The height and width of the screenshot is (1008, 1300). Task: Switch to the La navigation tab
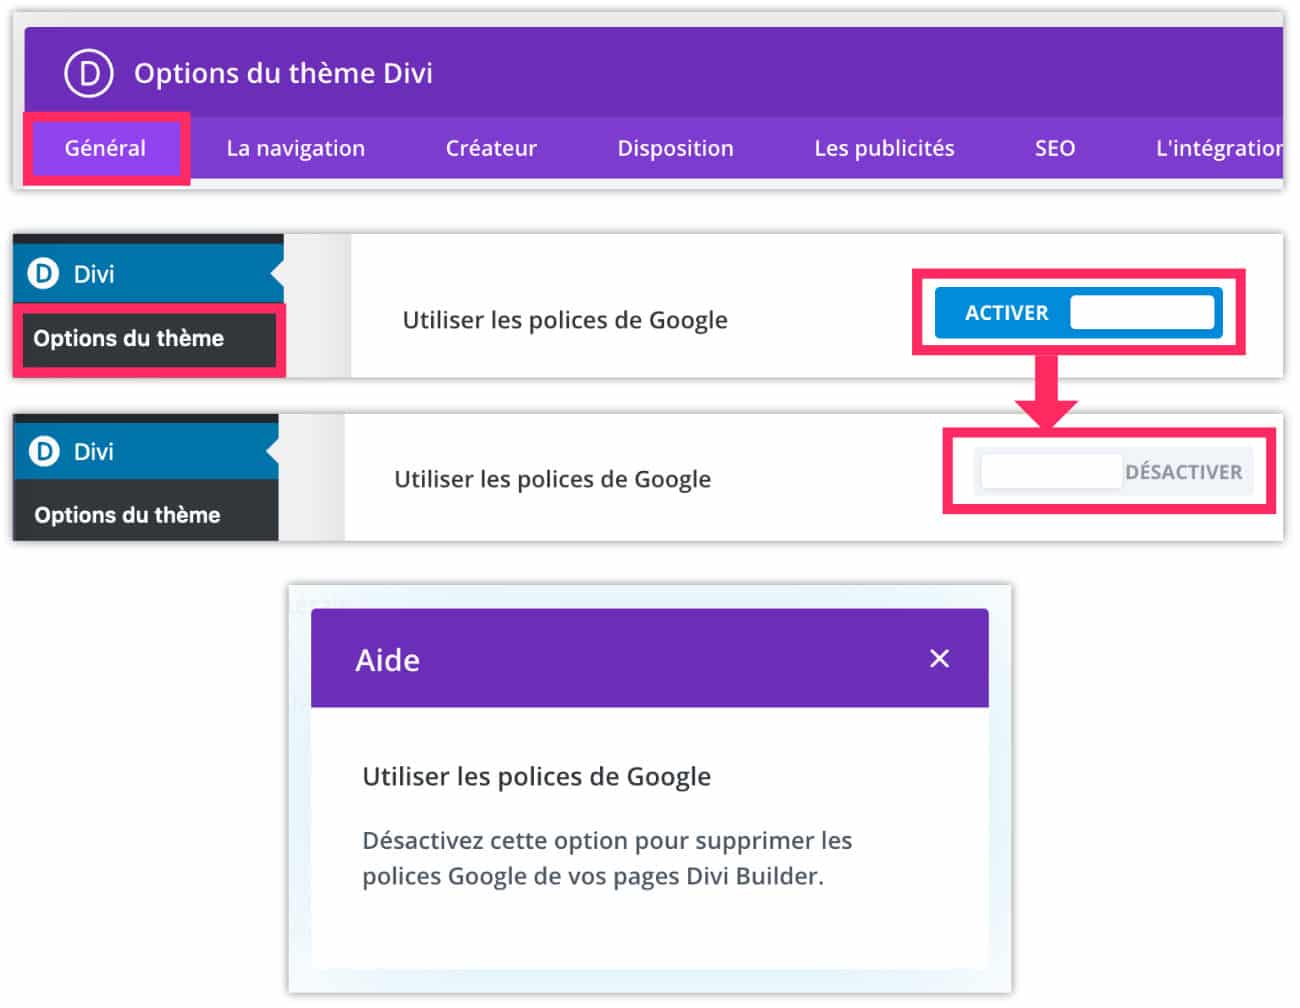coord(296,148)
